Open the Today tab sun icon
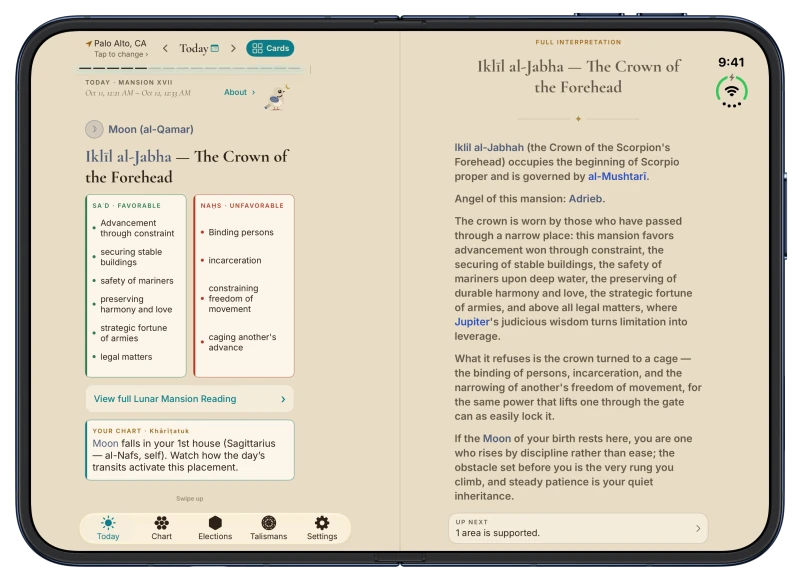800x582 pixels. point(108,523)
